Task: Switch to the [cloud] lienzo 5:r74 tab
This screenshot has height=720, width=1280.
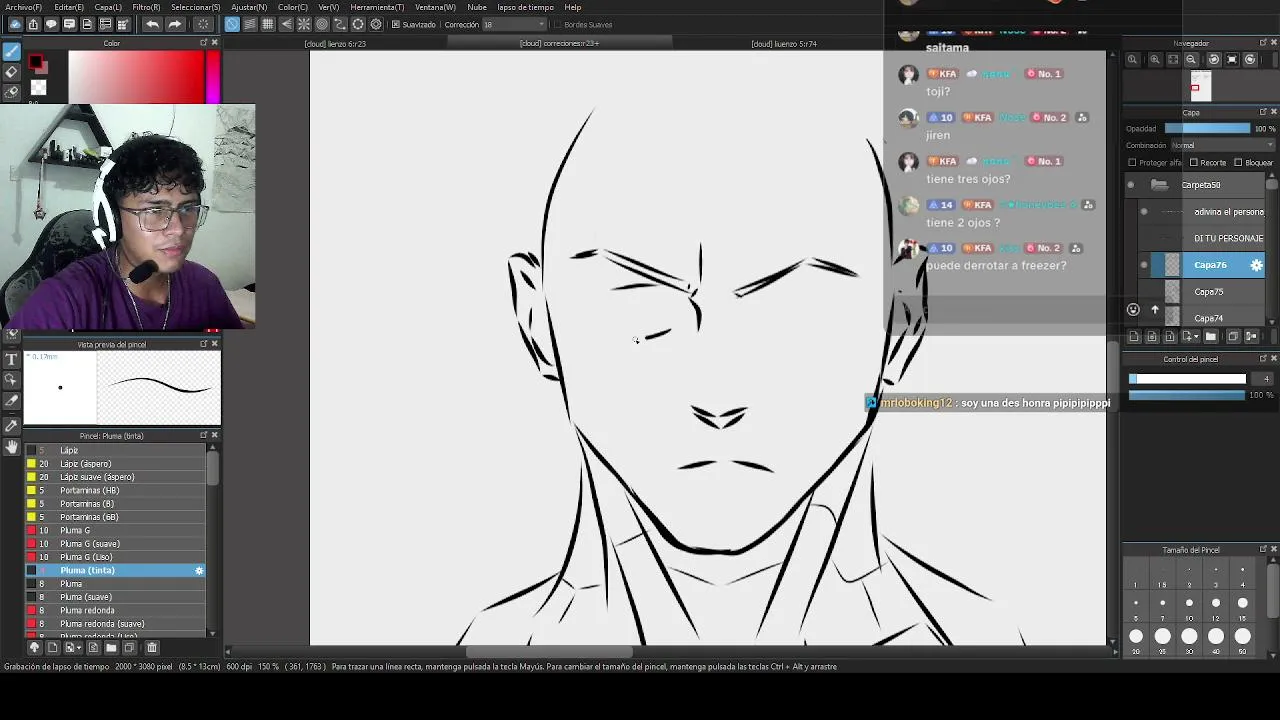Action: (784, 44)
